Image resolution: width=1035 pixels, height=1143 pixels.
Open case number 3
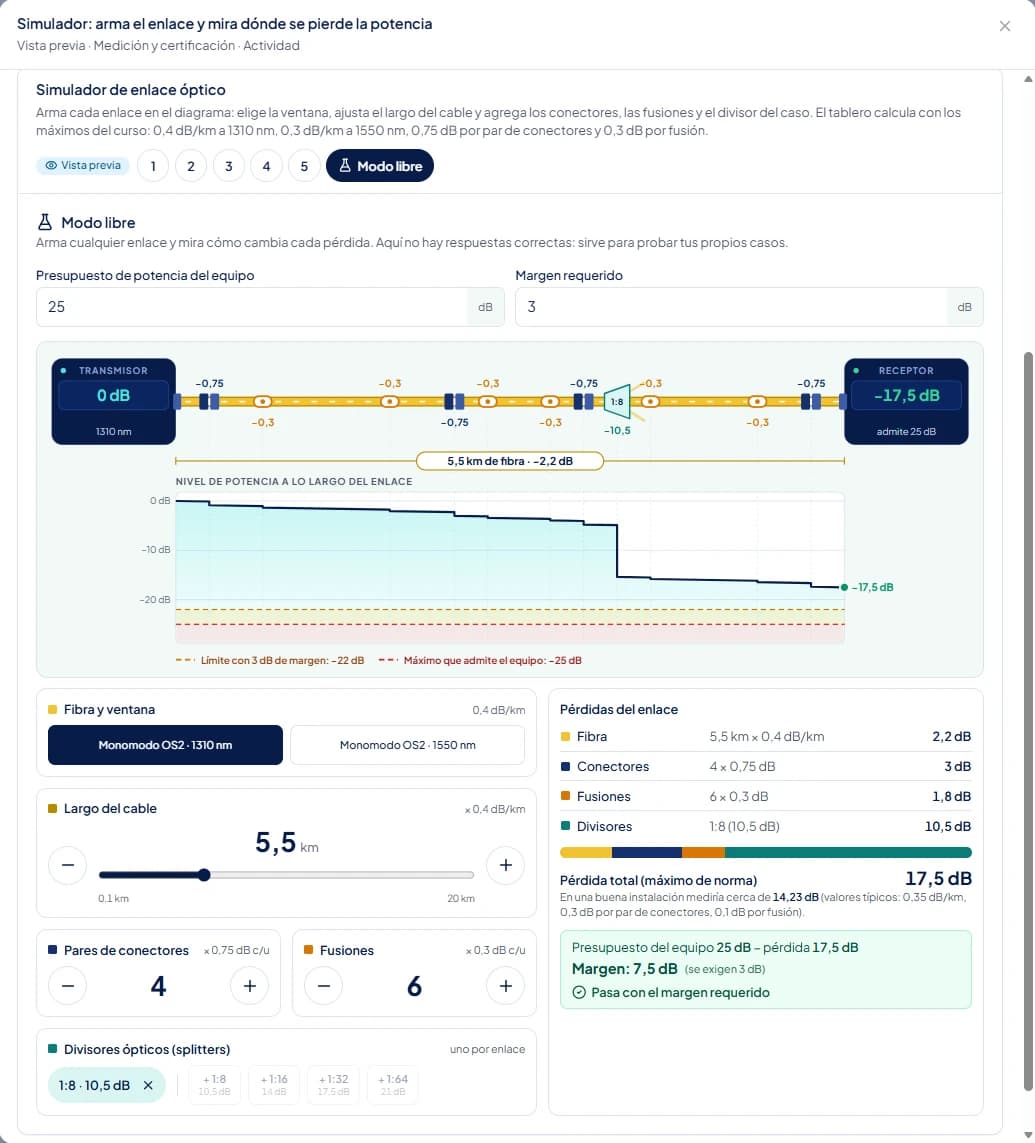(229, 166)
